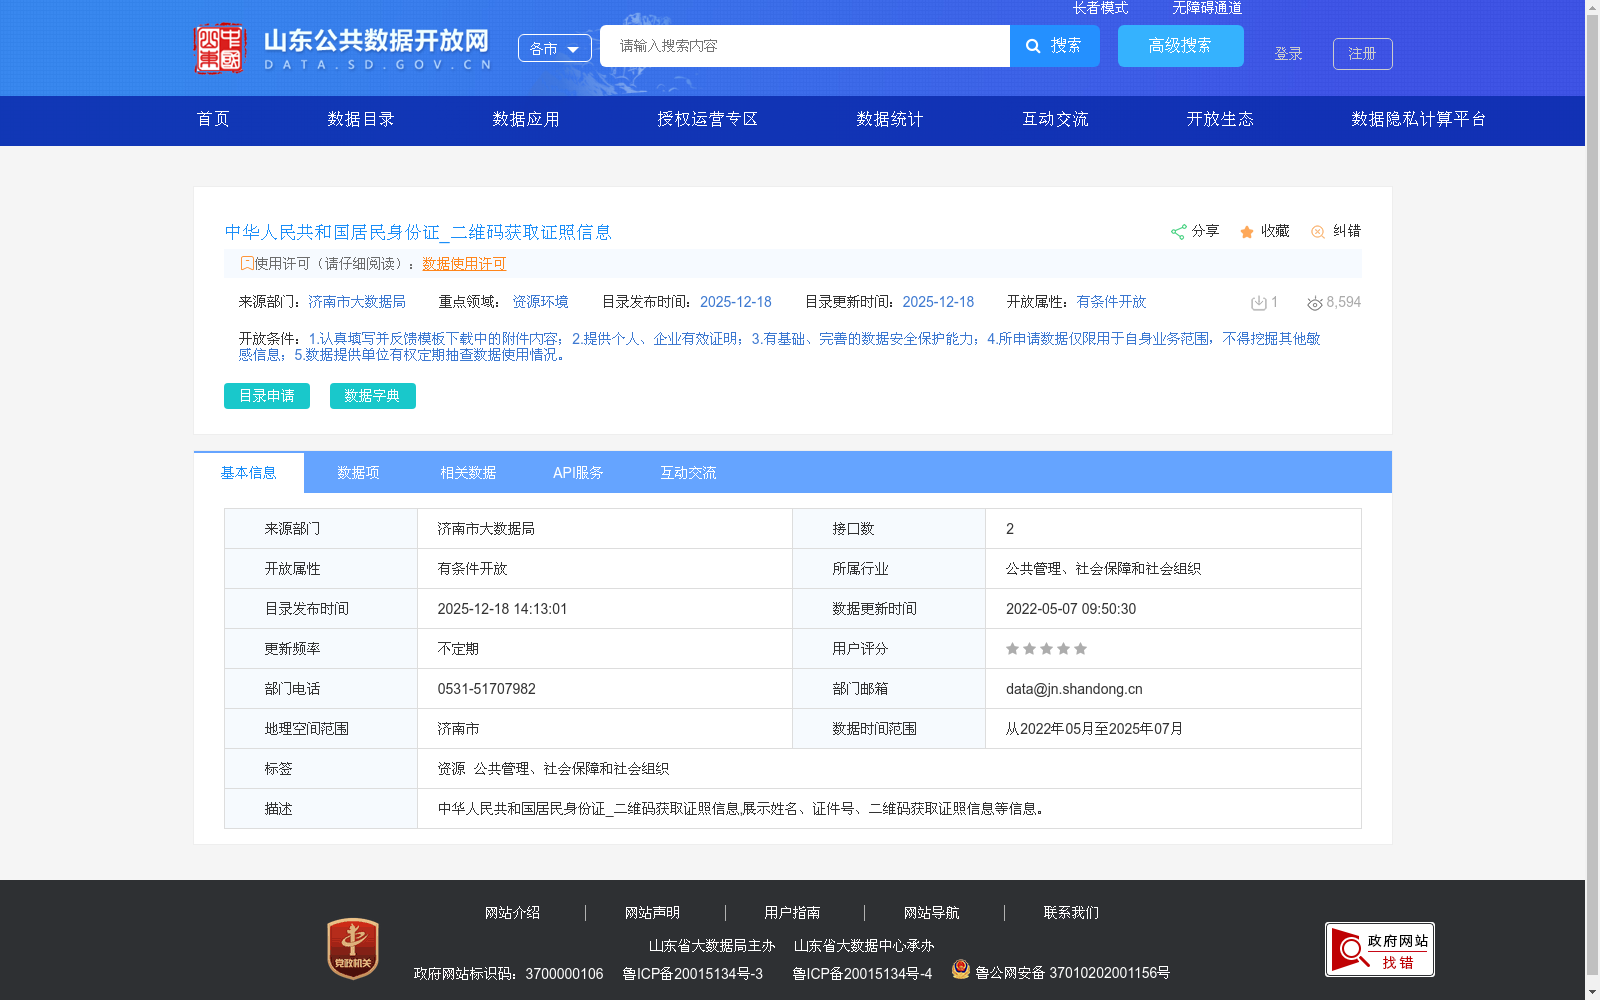Open 数据统计 nav menu item

click(x=890, y=119)
